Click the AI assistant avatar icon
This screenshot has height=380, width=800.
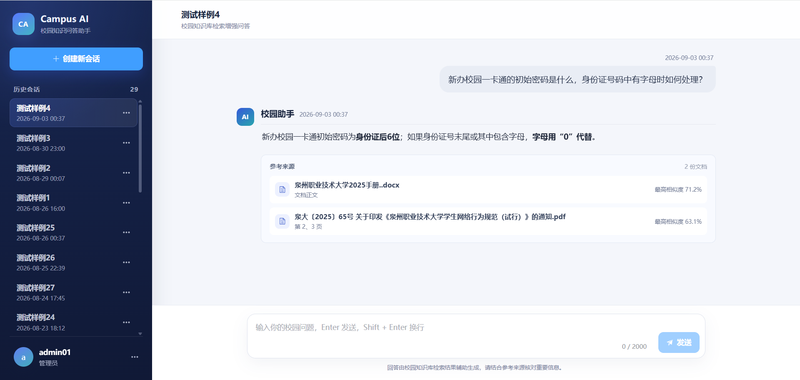click(x=245, y=117)
